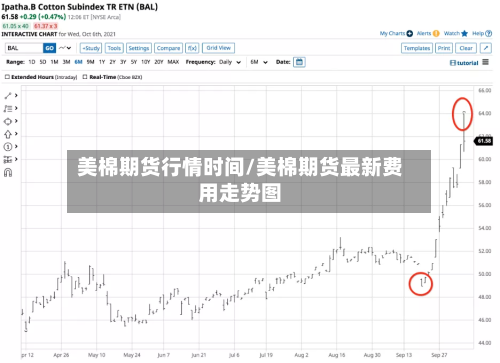
Task: Click the +Study button
Action: pyautogui.click(x=91, y=48)
